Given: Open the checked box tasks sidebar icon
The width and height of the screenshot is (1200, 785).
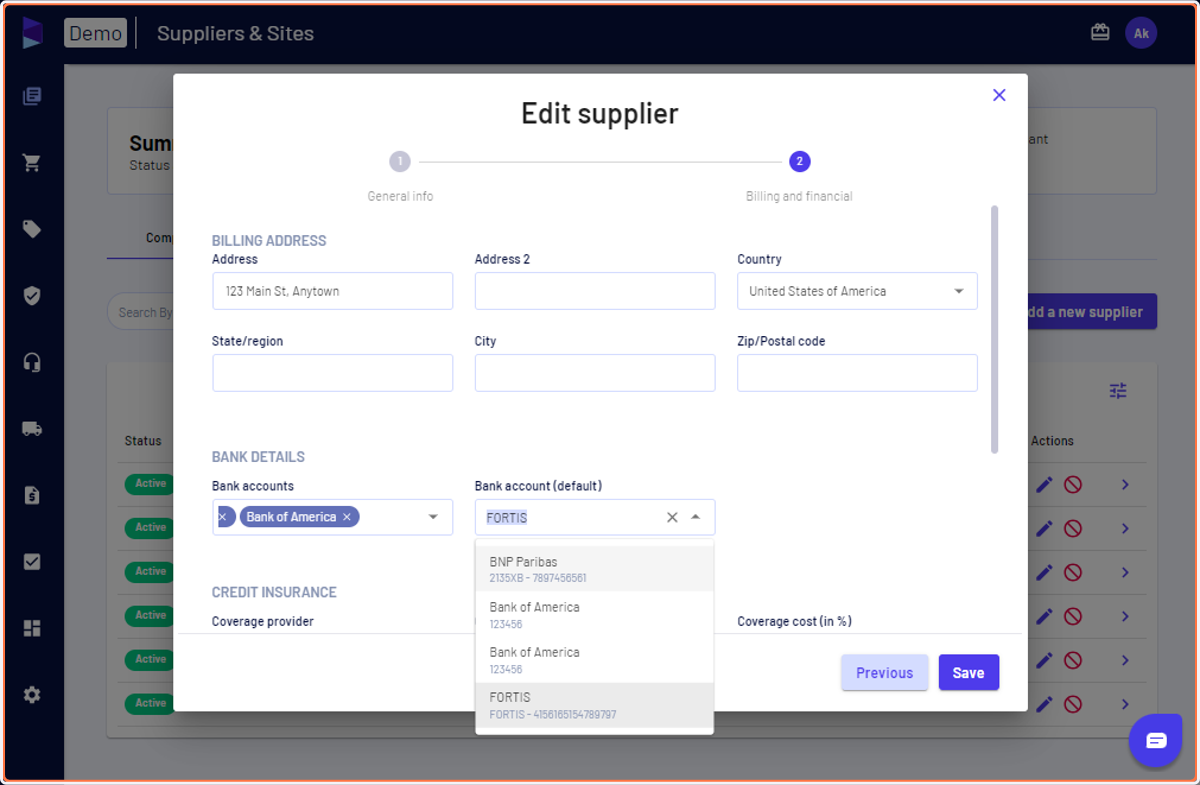Looking at the screenshot, I should pos(32,562).
